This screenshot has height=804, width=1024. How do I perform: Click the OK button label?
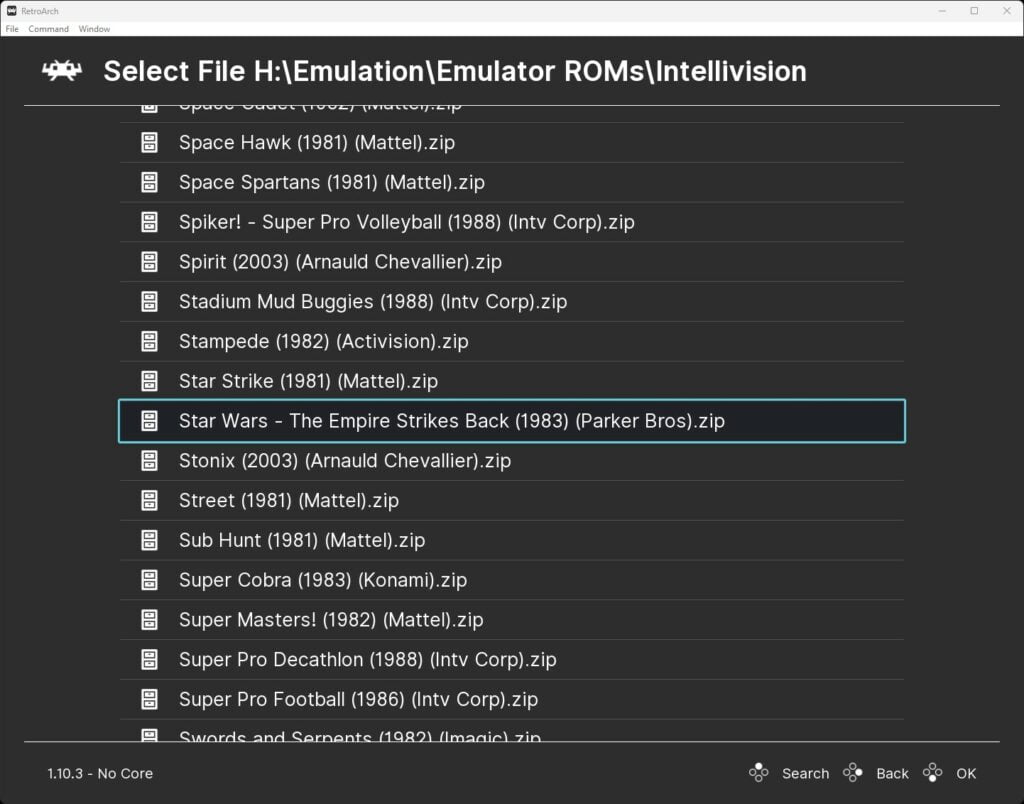[966, 773]
